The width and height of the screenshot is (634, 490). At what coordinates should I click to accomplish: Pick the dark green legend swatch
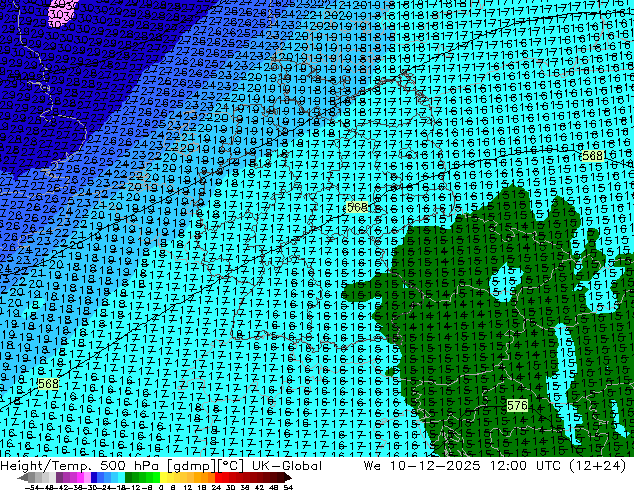tap(128, 477)
